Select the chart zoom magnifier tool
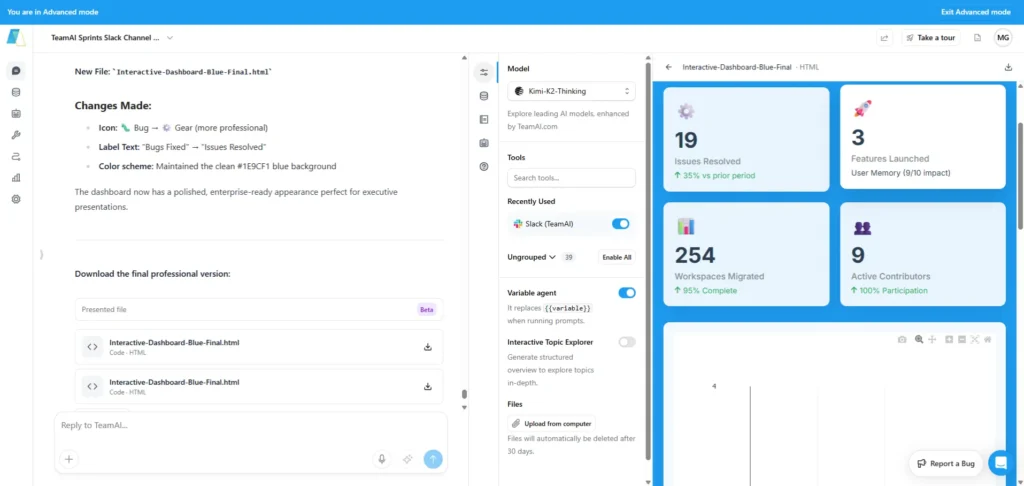Viewport: 1024px width, 486px height. tap(919, 339)
